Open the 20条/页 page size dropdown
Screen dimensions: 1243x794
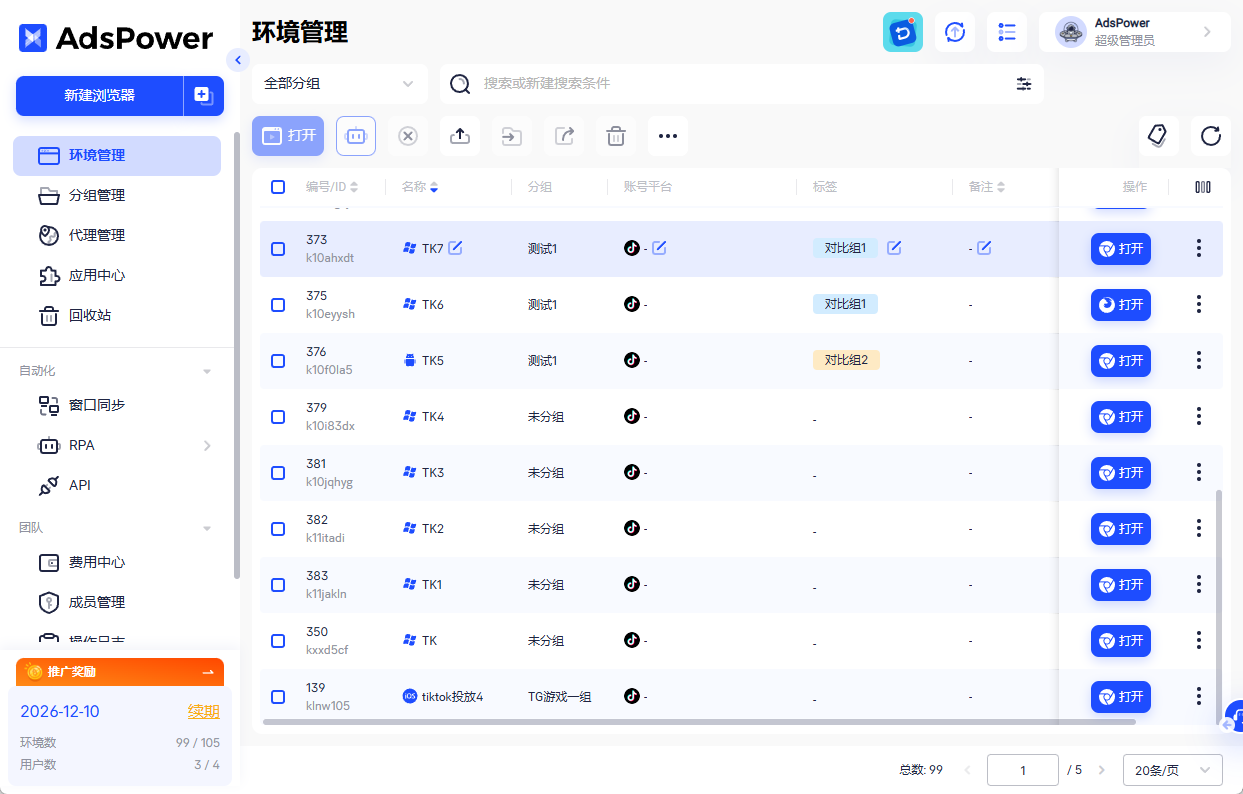point(1173,770)
